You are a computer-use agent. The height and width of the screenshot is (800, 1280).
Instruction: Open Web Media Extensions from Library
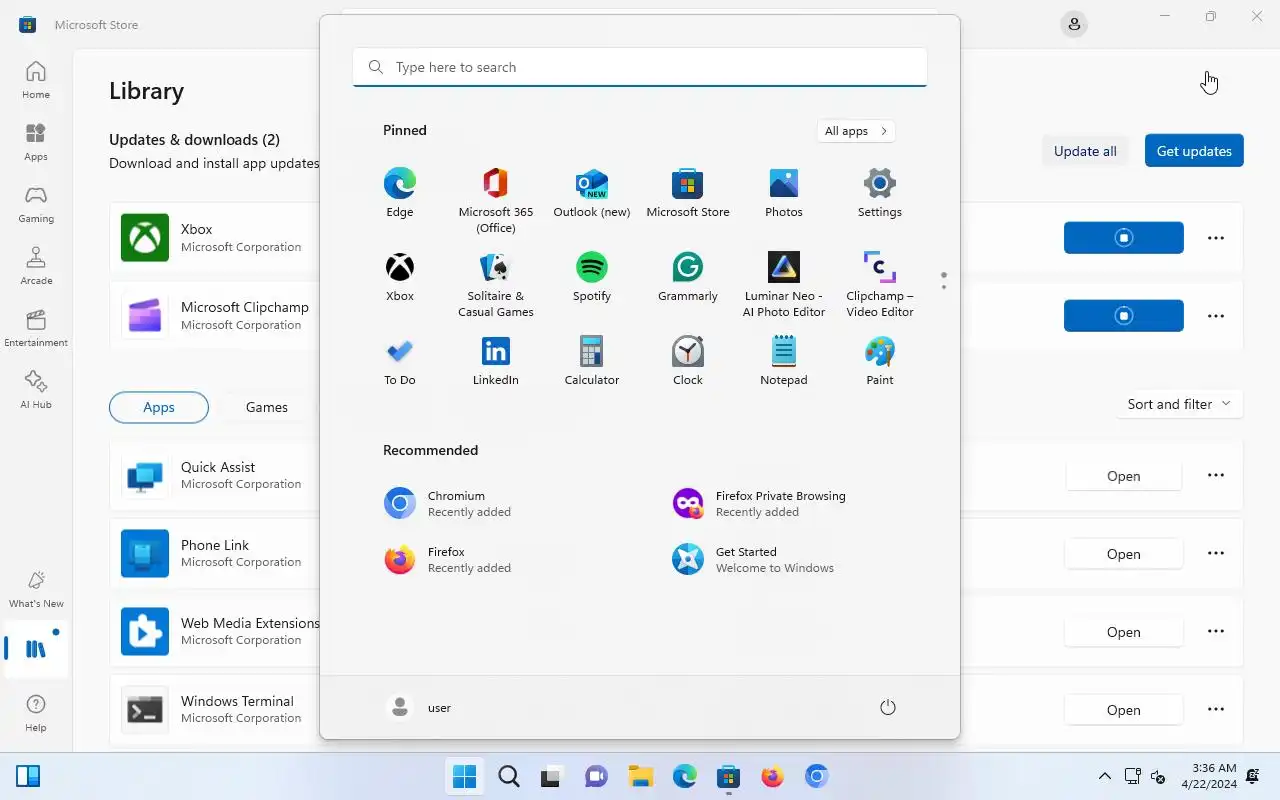point(1124,632)
